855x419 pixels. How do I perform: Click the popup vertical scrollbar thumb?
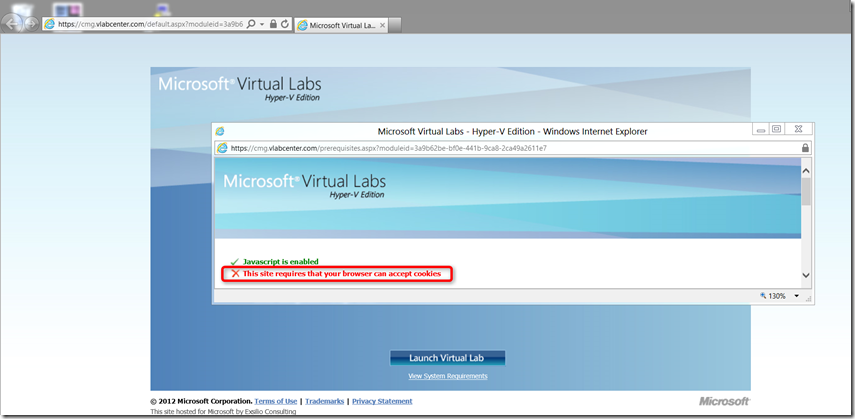tap(806, 191)
